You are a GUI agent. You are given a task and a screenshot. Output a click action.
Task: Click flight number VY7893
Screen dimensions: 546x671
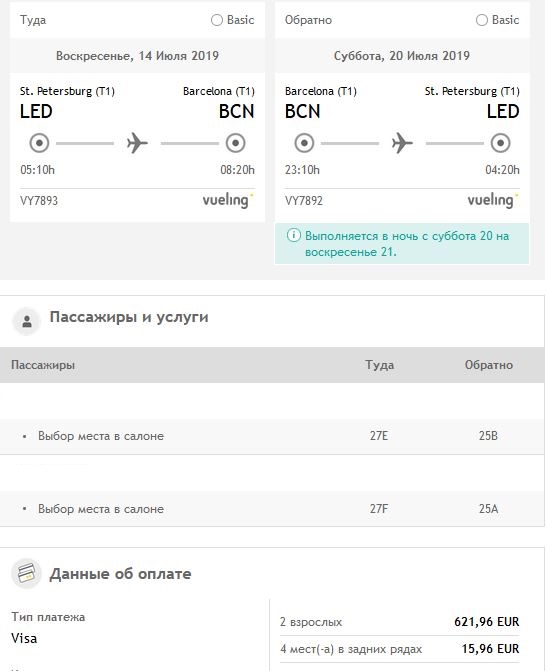(x=39, y=201)
